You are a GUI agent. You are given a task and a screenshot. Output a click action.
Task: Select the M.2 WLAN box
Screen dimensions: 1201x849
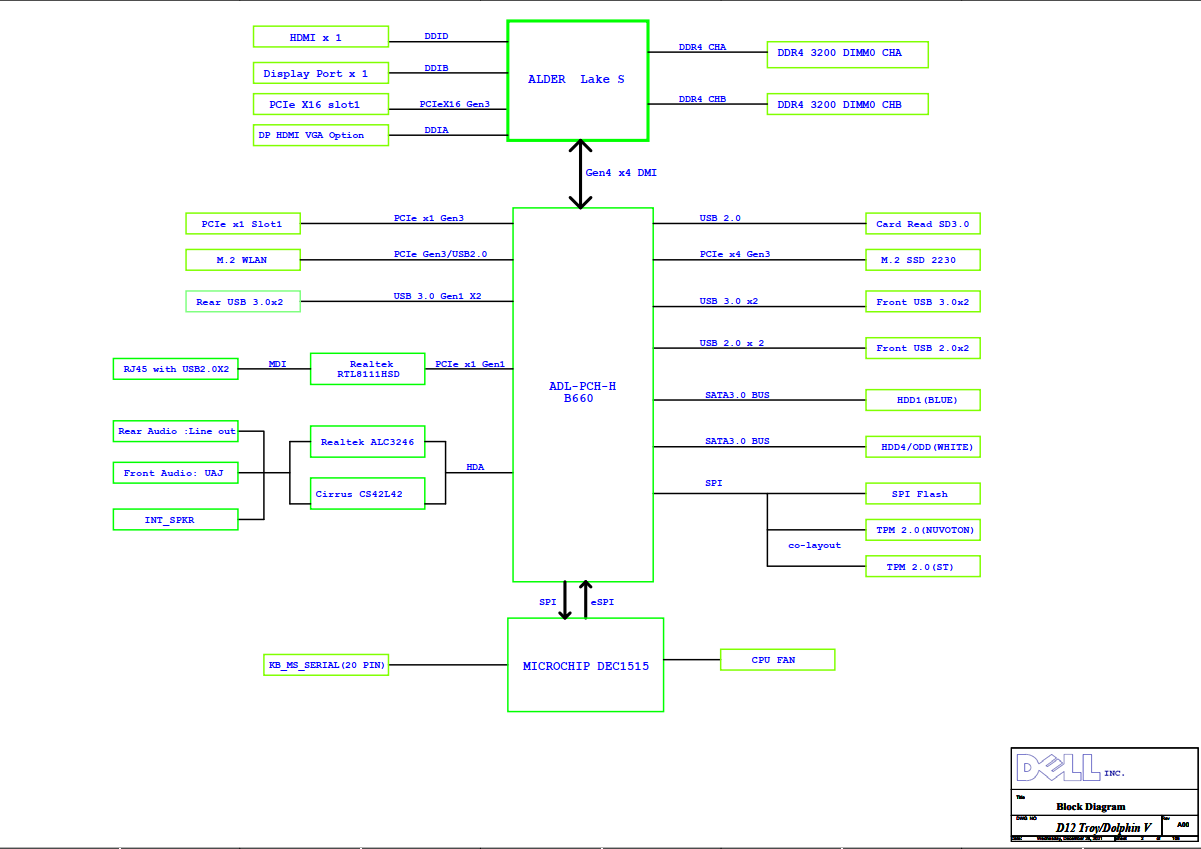242,260
